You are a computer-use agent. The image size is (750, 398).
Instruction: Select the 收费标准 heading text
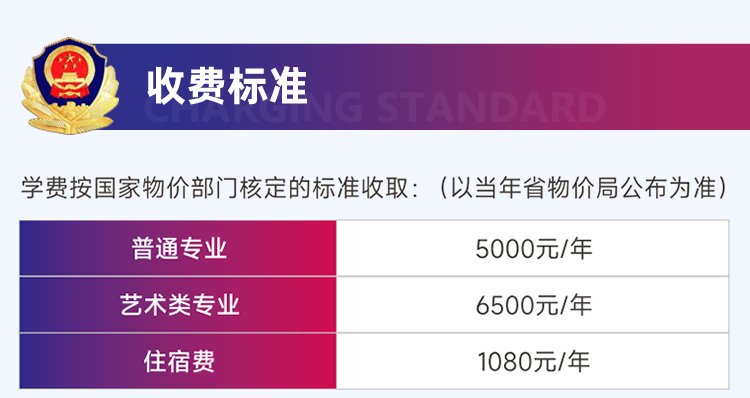(x=227, y=86)
